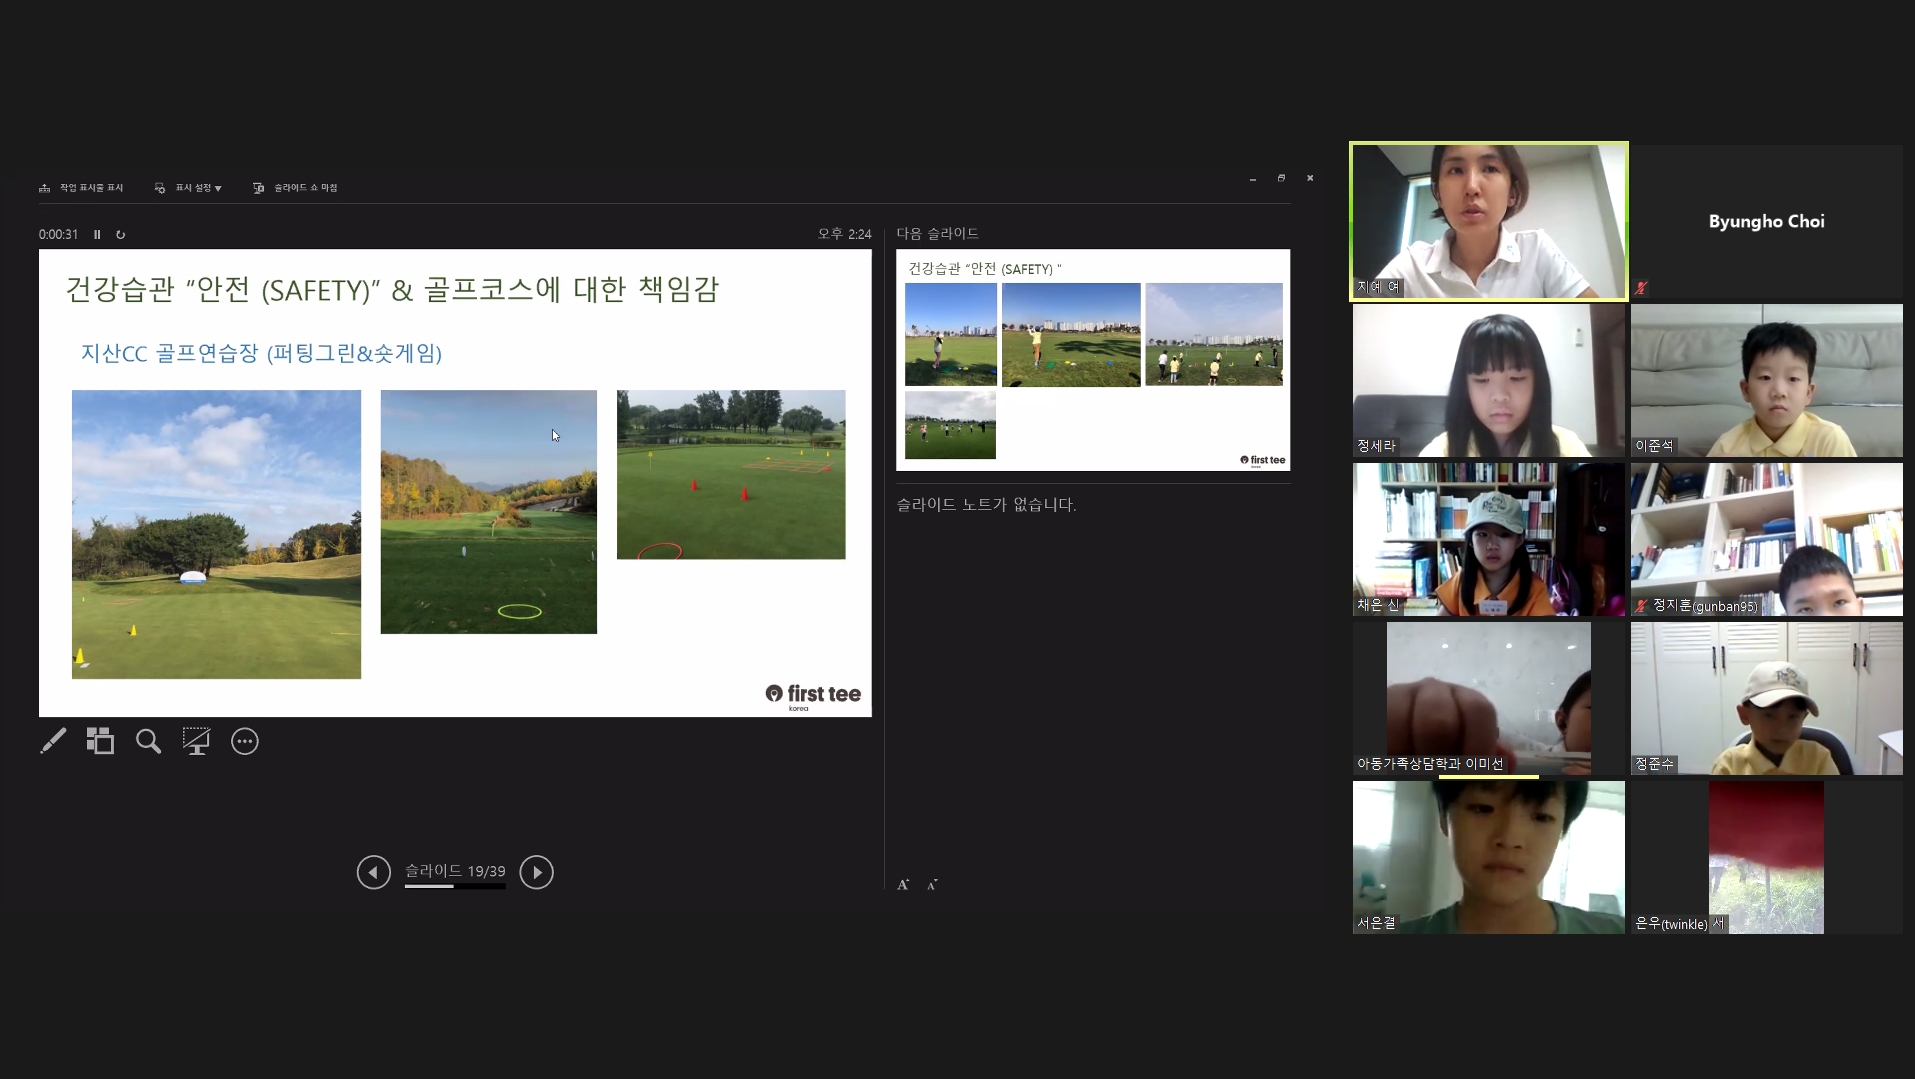Pause the presentation timer
This screenshot has width=1915, height=1079.
[97, 235]
